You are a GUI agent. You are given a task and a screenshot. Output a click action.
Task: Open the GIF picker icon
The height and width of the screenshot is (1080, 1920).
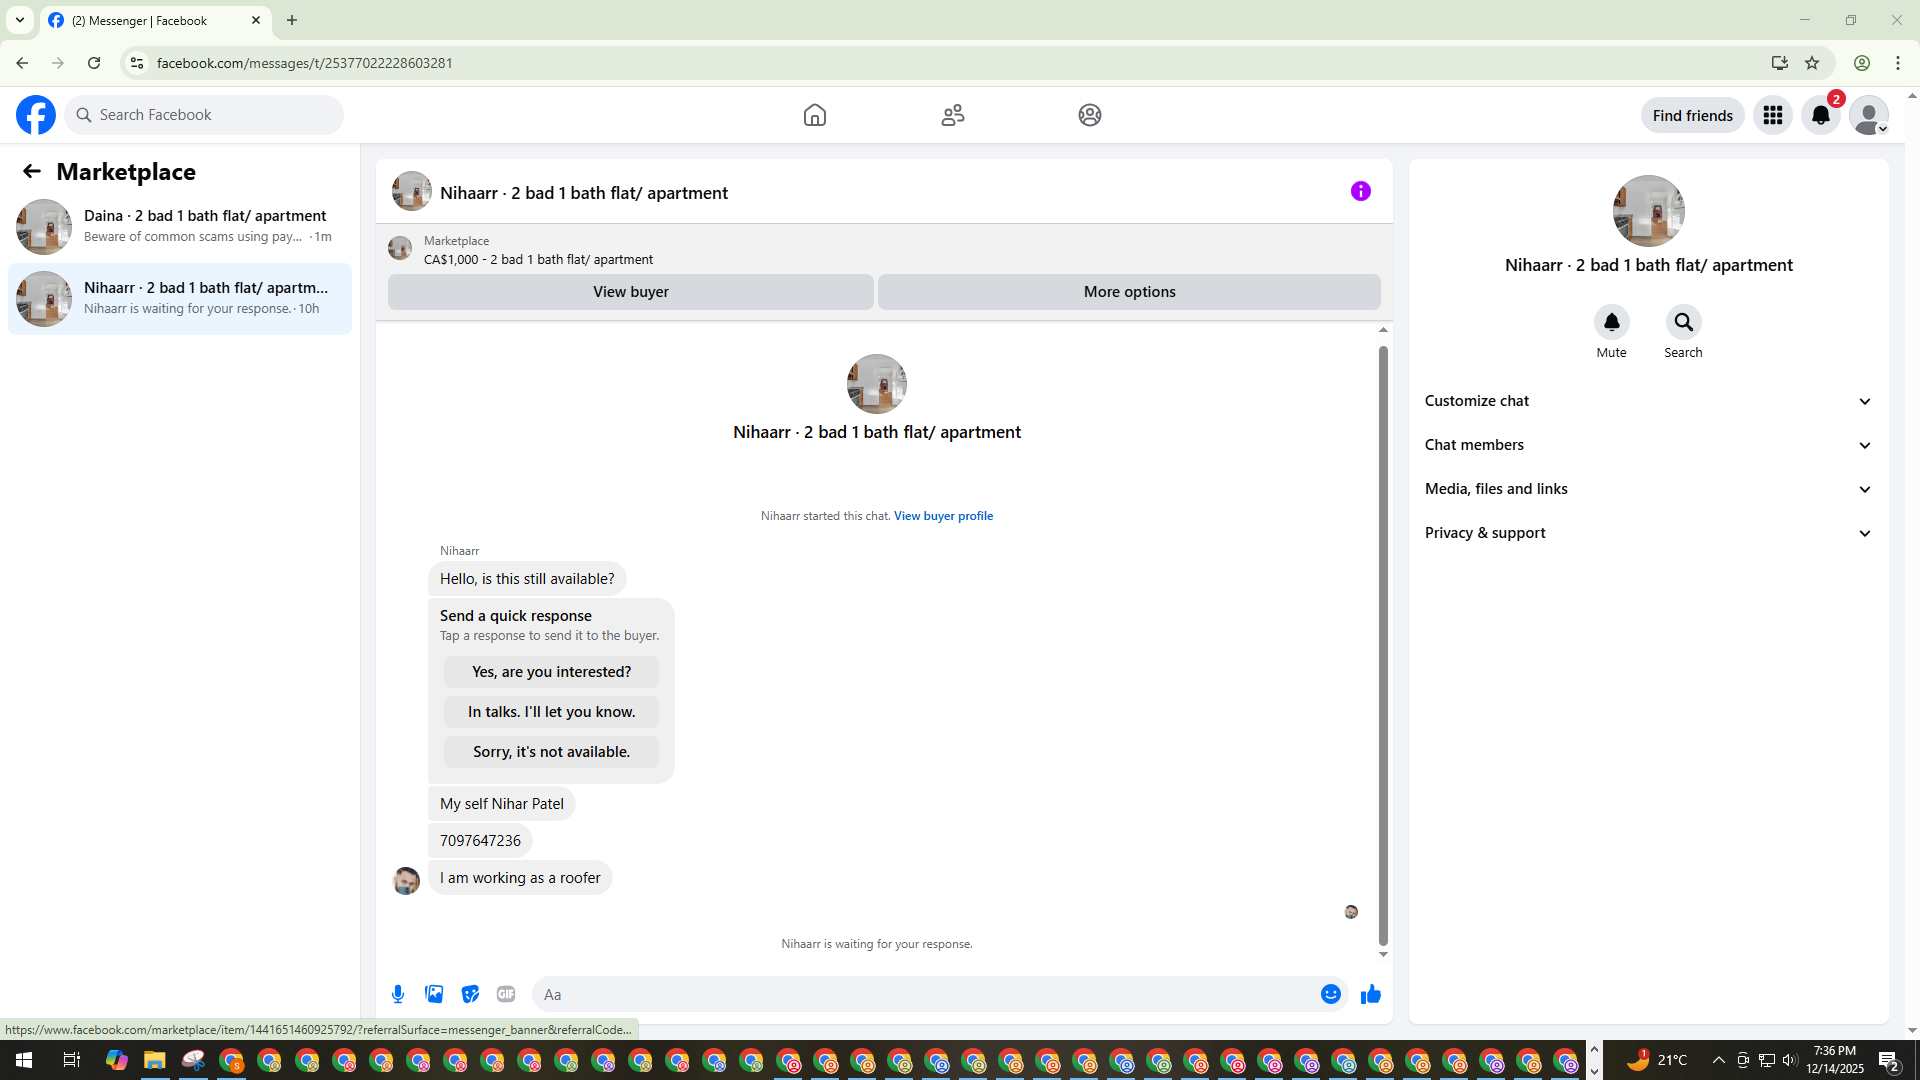(x=506, y=994)
